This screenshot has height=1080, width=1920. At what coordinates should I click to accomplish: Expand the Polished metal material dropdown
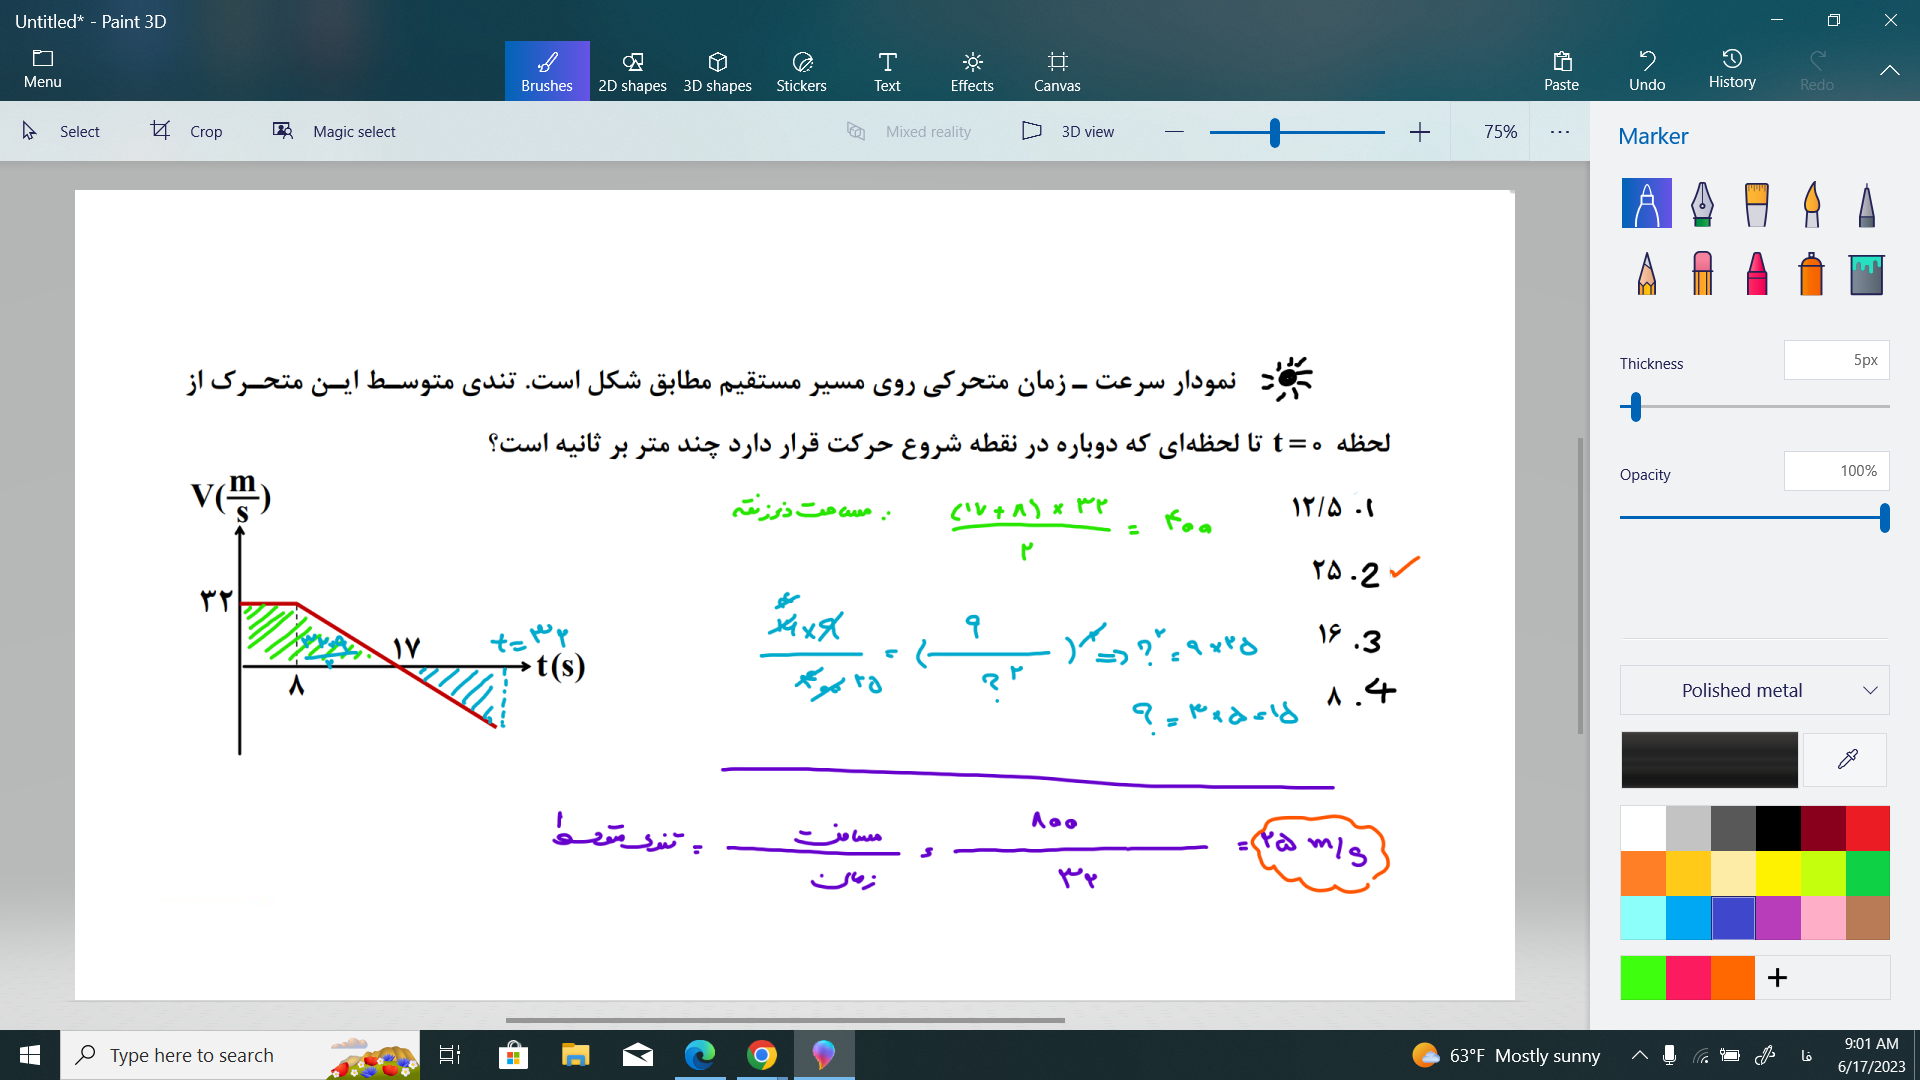1754,690
